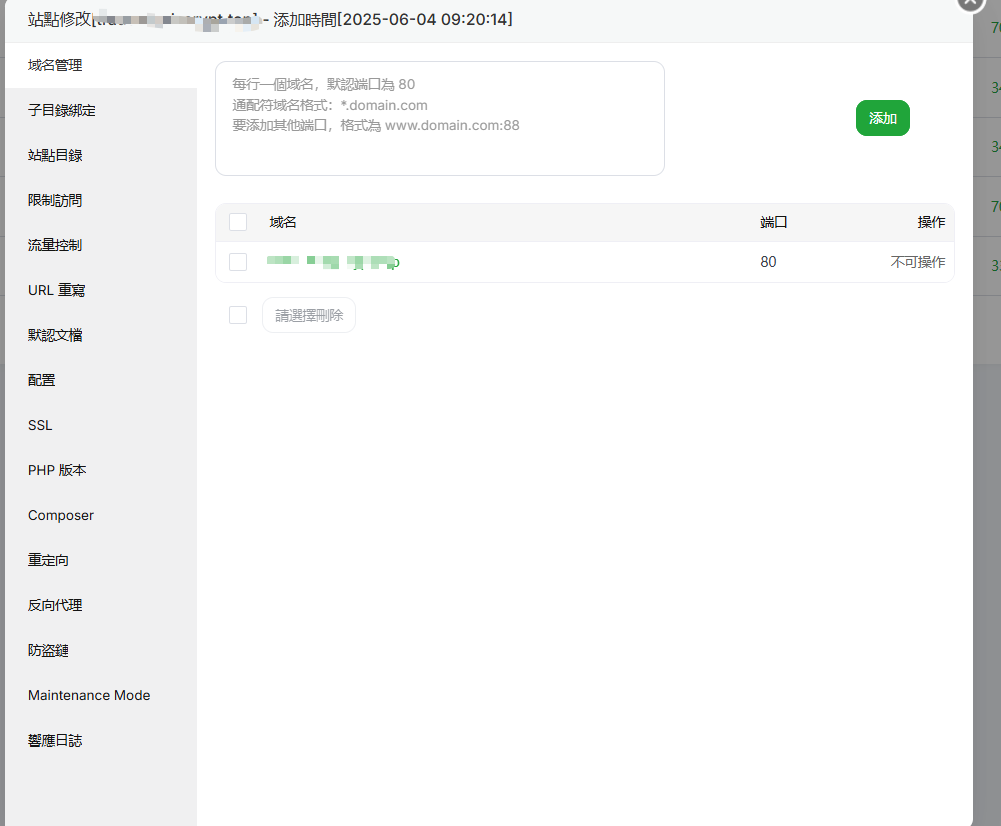
Task: Tick the checkbox next to 請選擇刪除
Action: (x=238, y=315)
